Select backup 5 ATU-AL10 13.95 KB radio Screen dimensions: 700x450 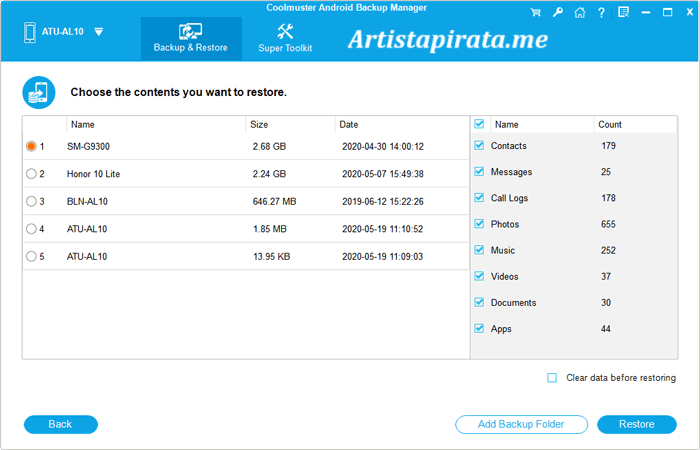click(x=31, y=256)
